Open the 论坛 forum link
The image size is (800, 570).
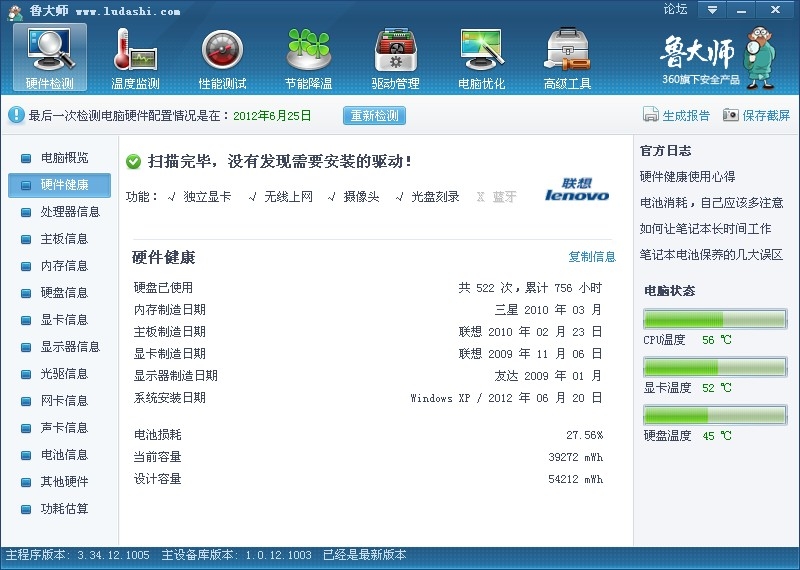coord(675,9)
